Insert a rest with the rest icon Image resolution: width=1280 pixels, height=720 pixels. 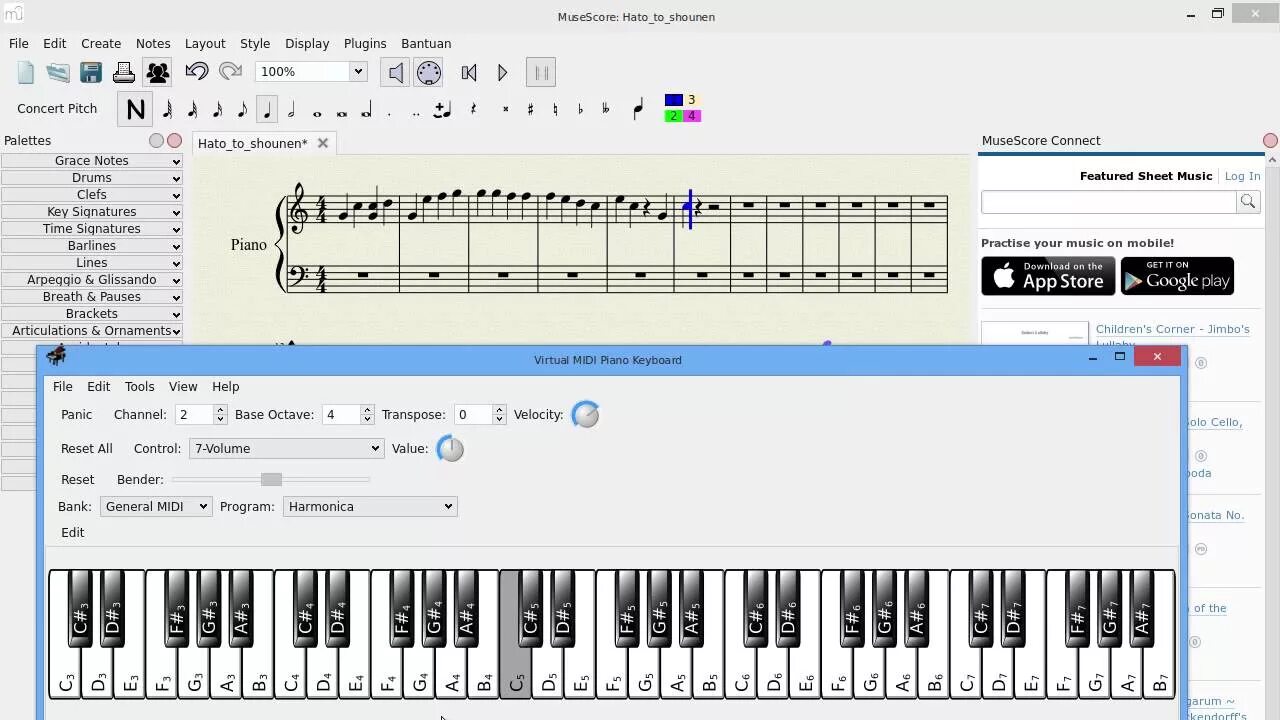tap(474, 110)
